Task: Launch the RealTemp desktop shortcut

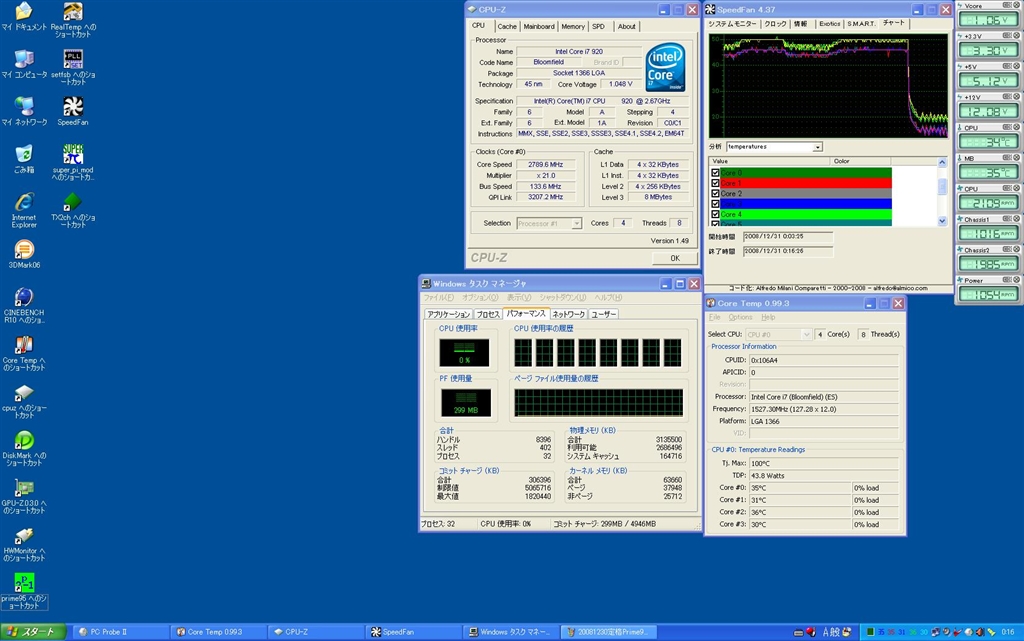Action: point(72,12)
